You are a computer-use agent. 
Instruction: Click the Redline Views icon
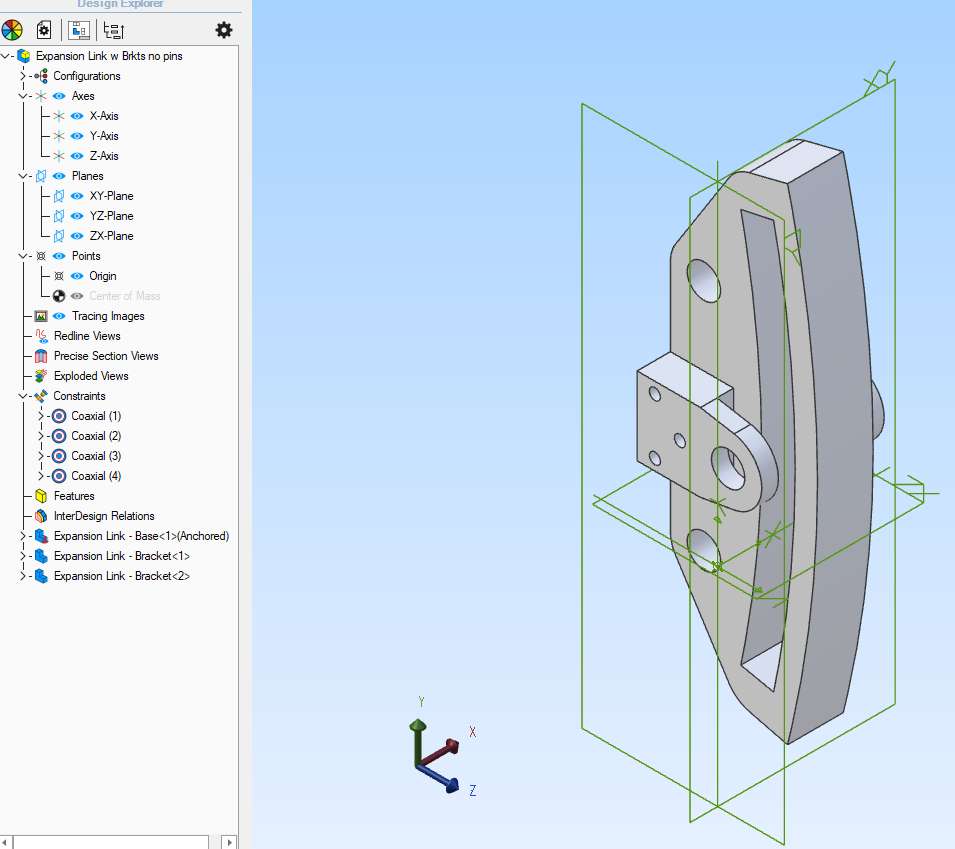tap(41, 336)
